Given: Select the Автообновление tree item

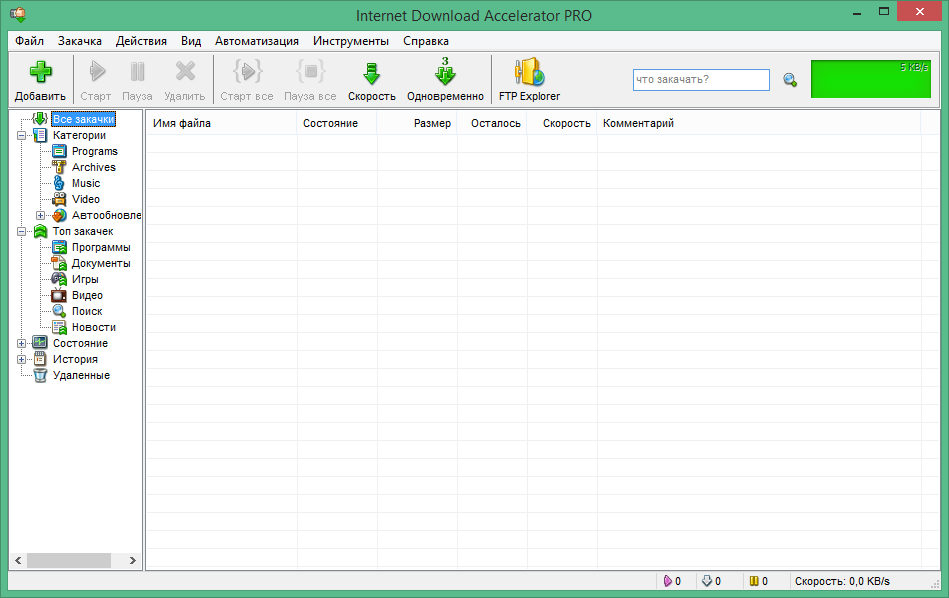Looking at the screenshot, I should point(107,215).
